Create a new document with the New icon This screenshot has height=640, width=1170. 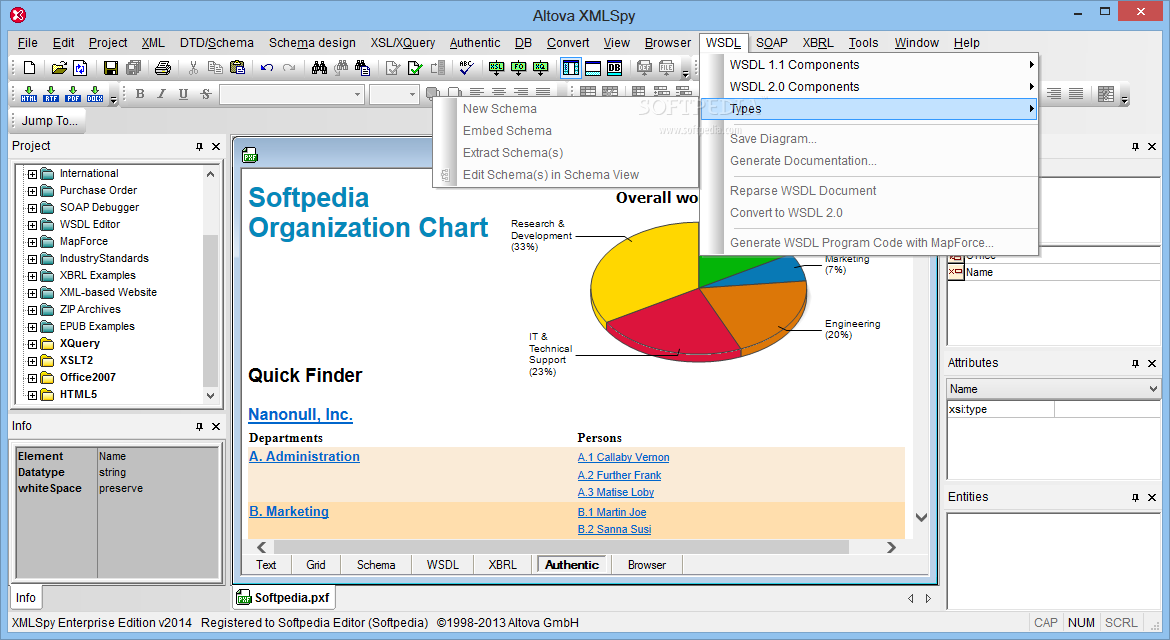coord(29,68)
